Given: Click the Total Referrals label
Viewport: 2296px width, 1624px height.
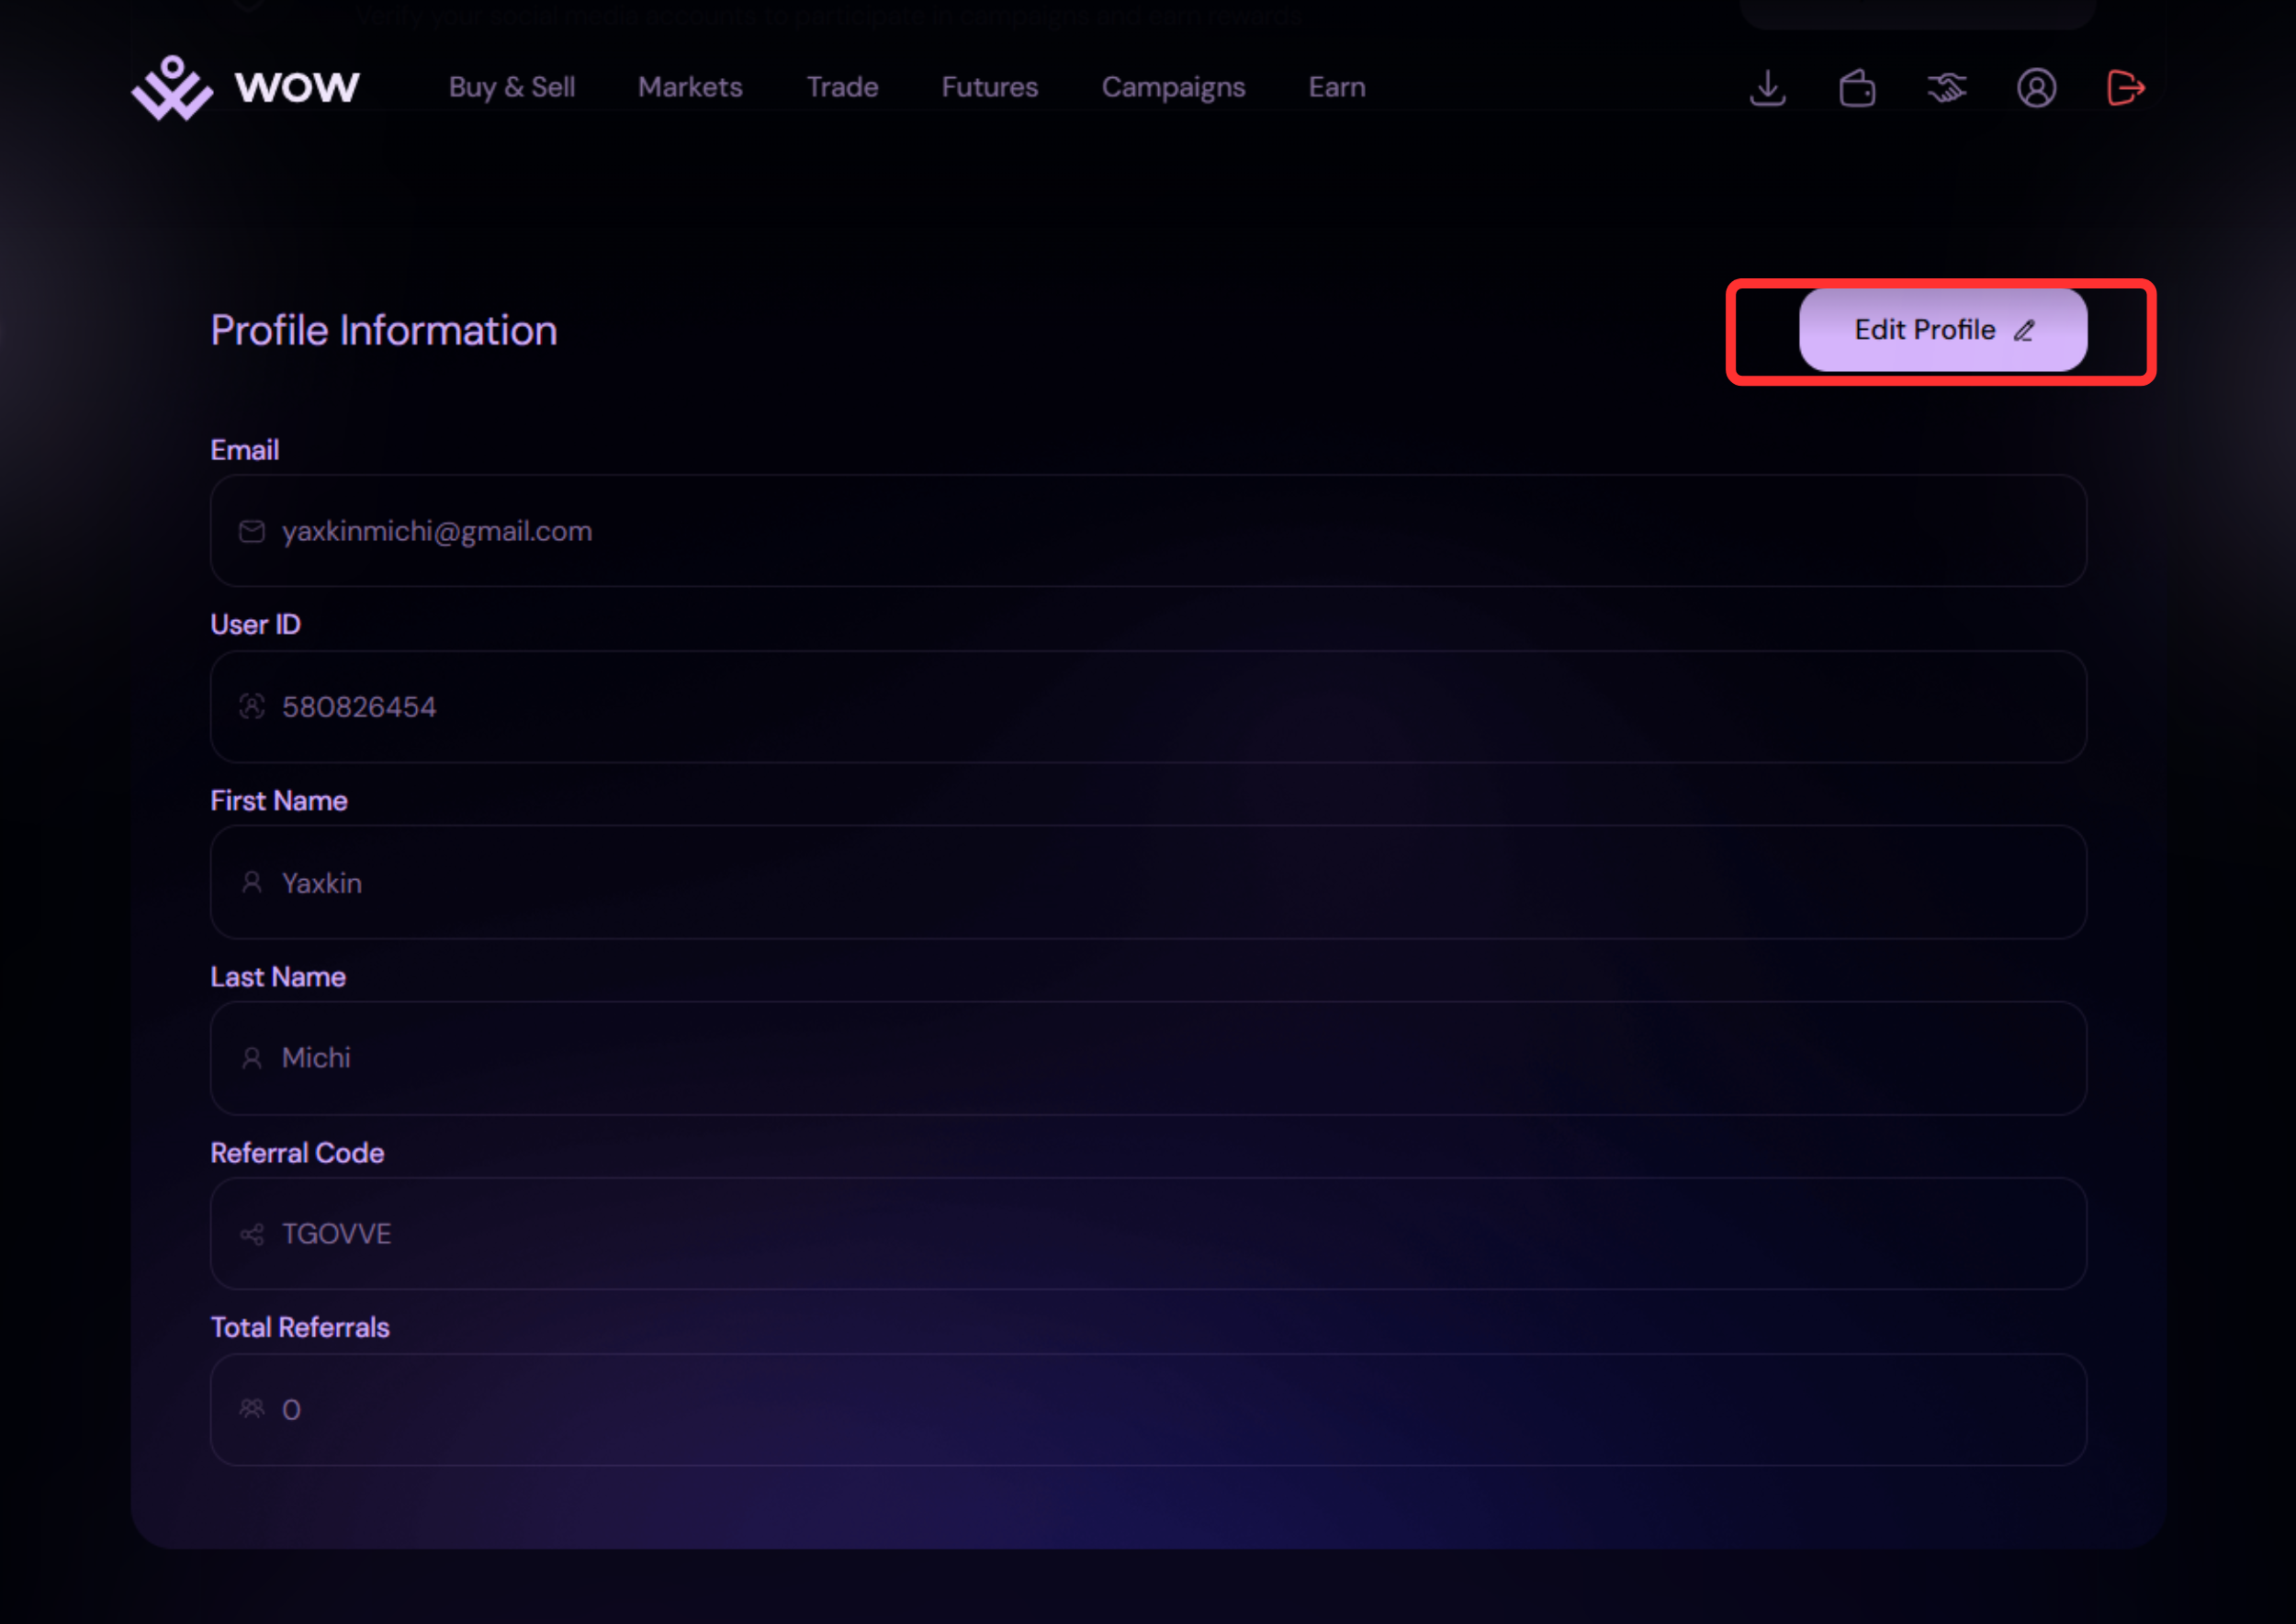Looking at the screenshot, I should point(300,1328).
